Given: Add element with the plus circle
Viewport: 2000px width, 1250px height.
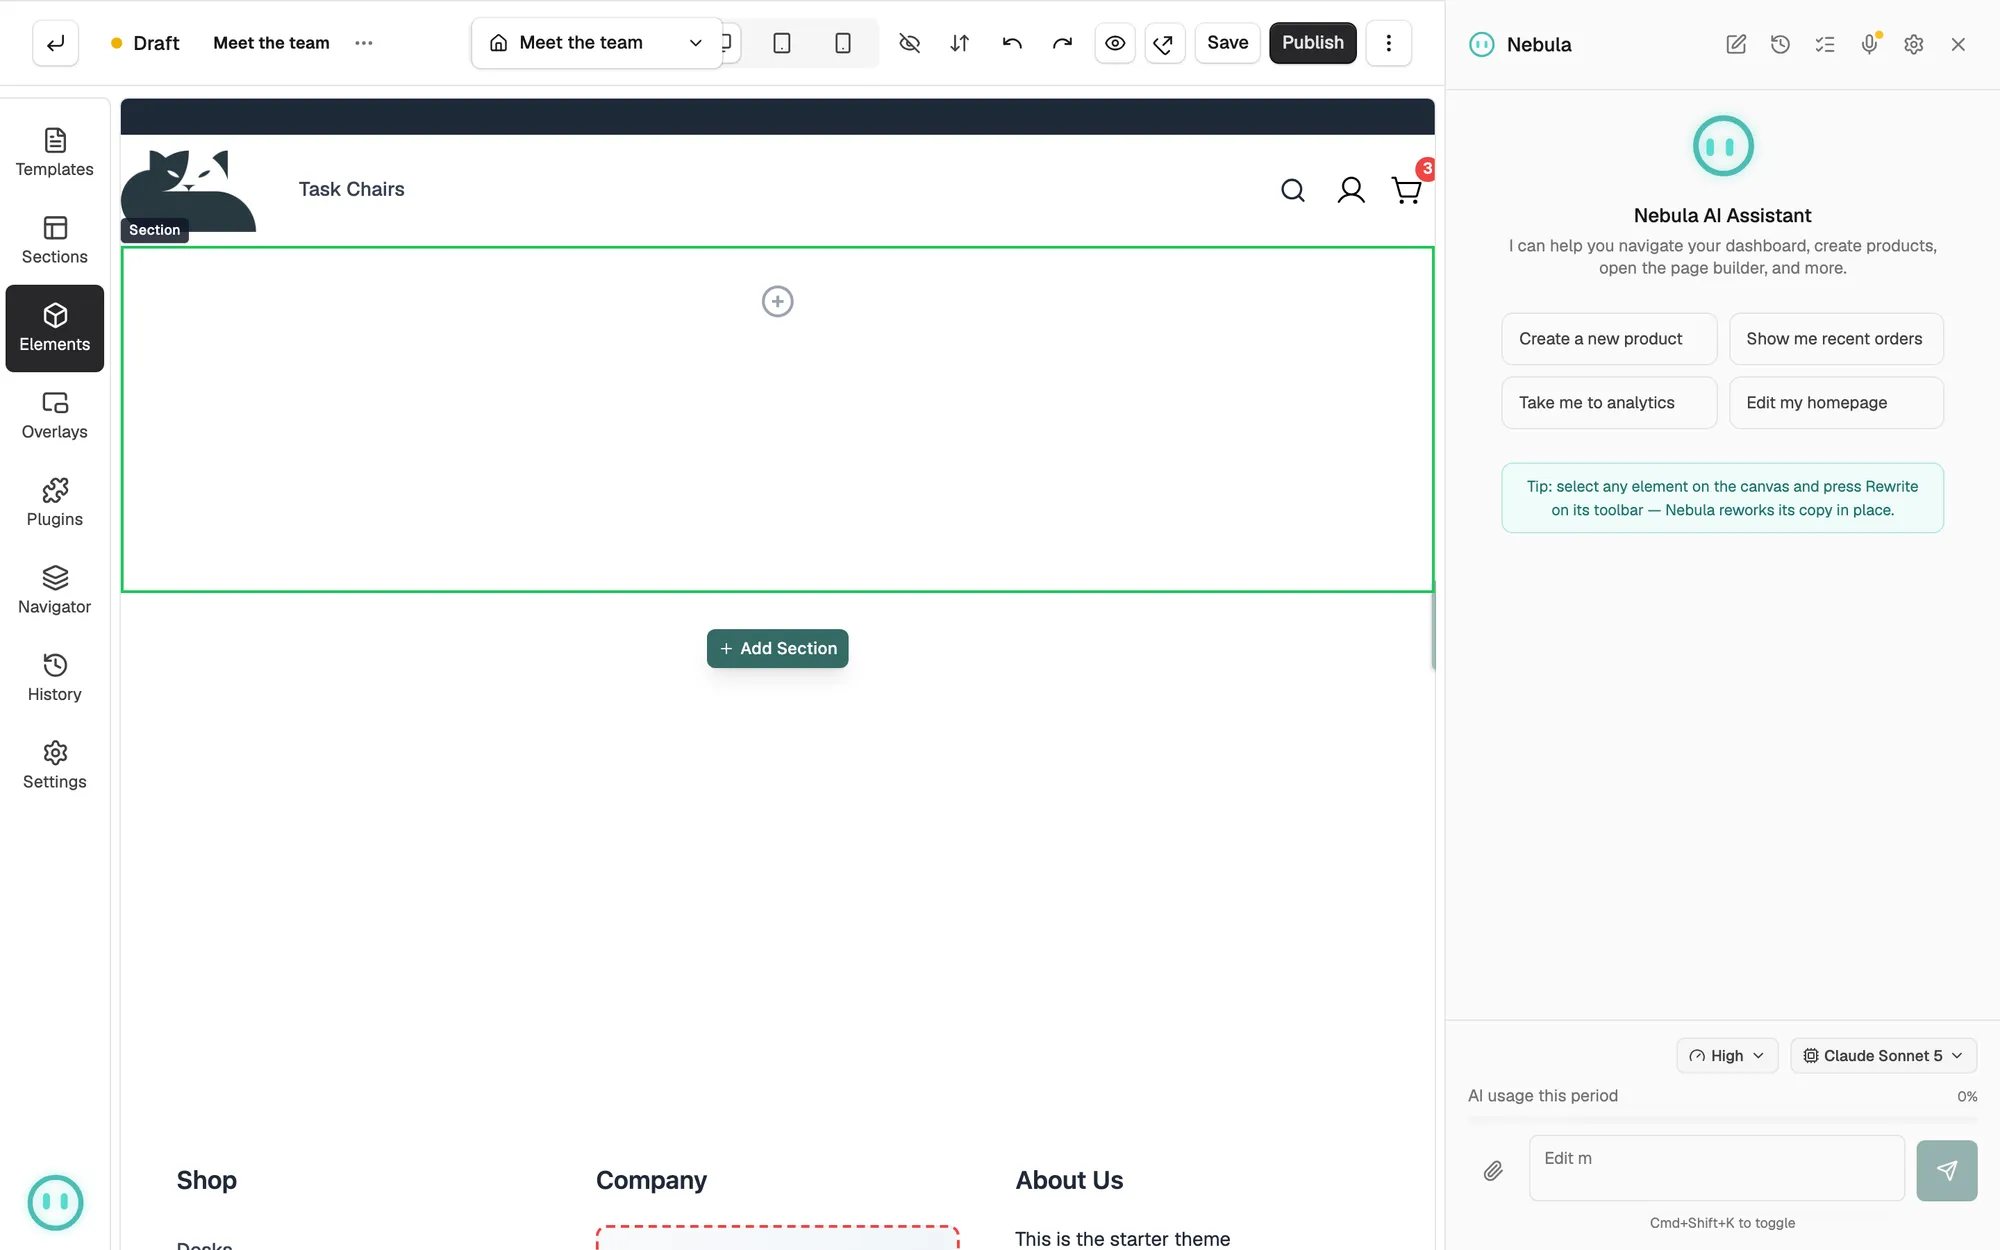Looking at the screenshot, I should pyautogui.click(x=777, y=301).
